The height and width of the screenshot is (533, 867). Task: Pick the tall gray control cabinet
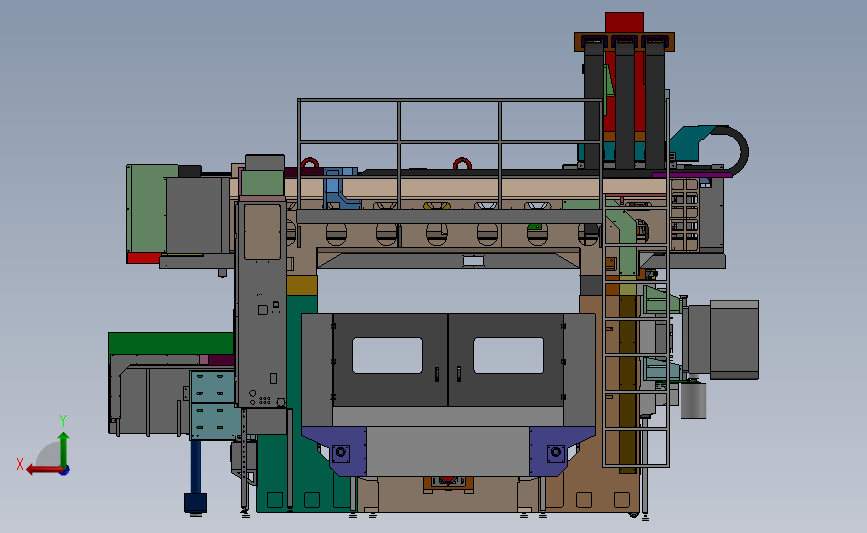260,304
